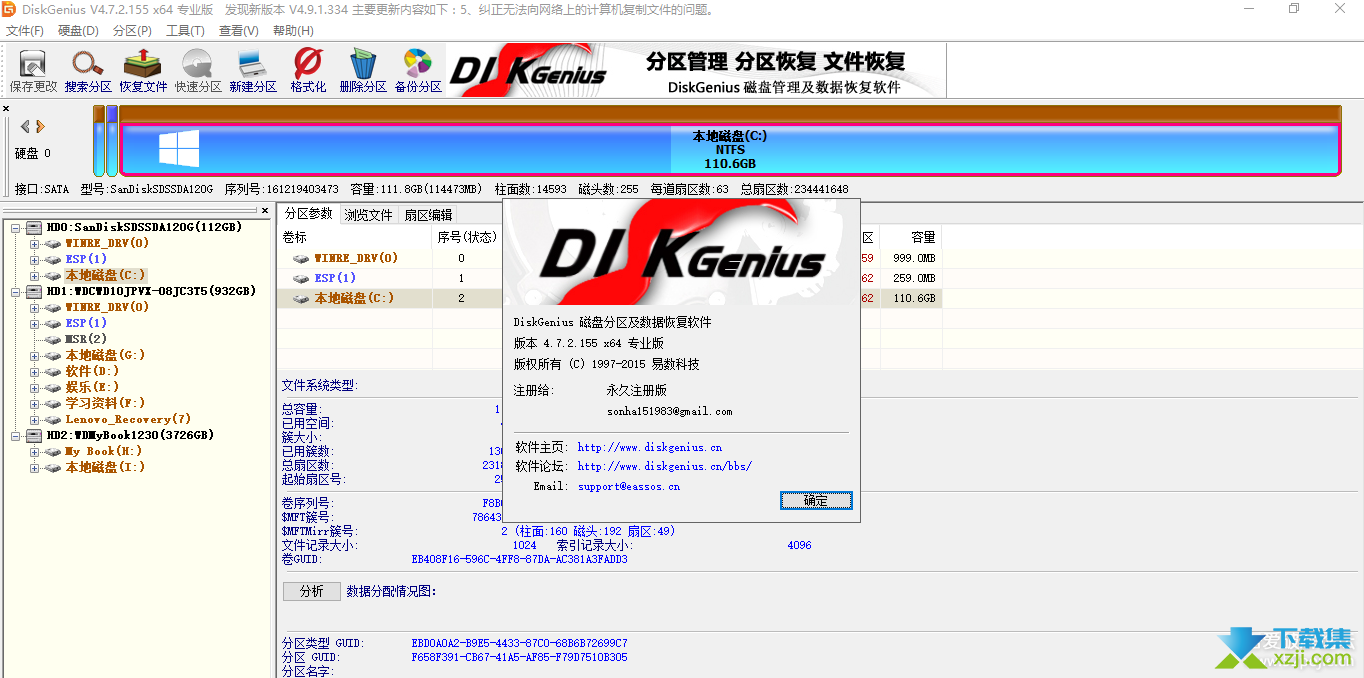Viewport: 1364px width, 678px height.
Task: Click the DiskGenius app icon in title bar
Action: click(x=10, y=9)
